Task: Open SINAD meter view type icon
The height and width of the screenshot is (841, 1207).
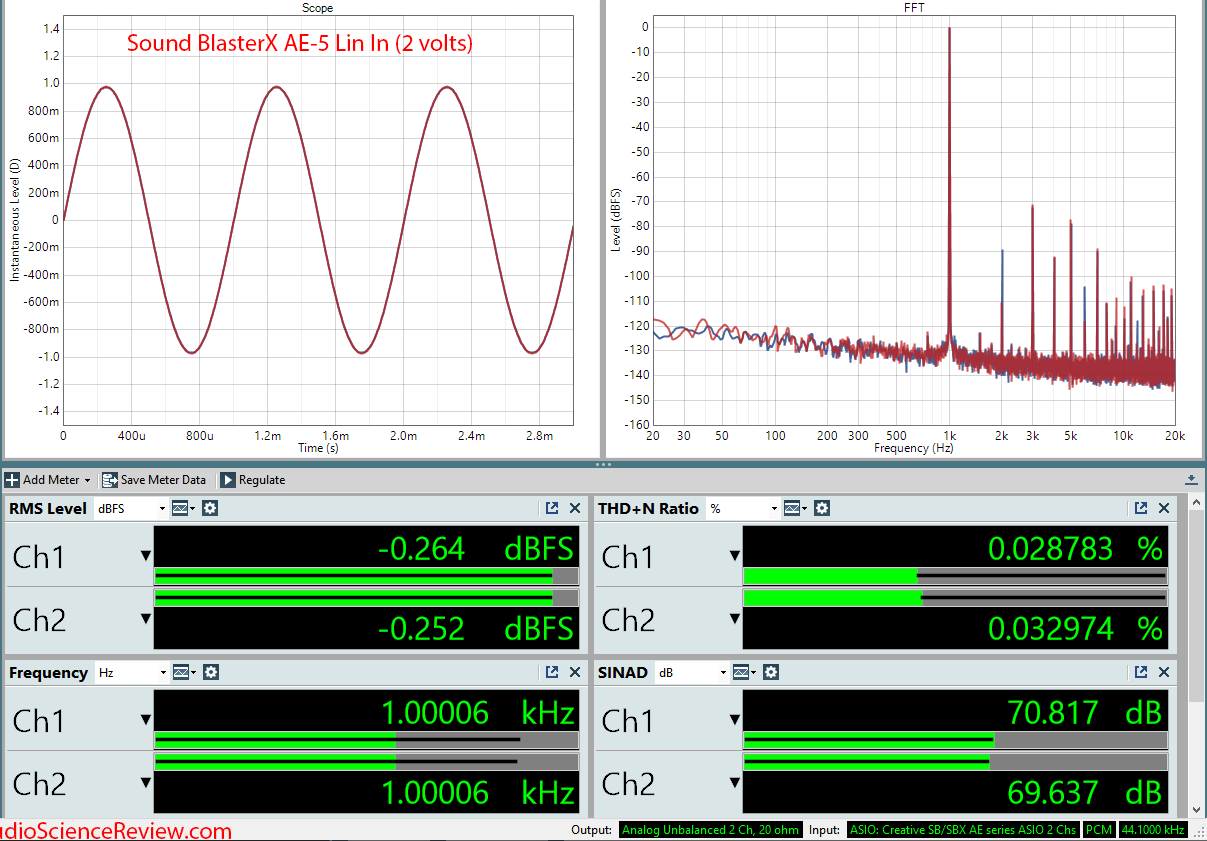Action: tap(743, 673)
